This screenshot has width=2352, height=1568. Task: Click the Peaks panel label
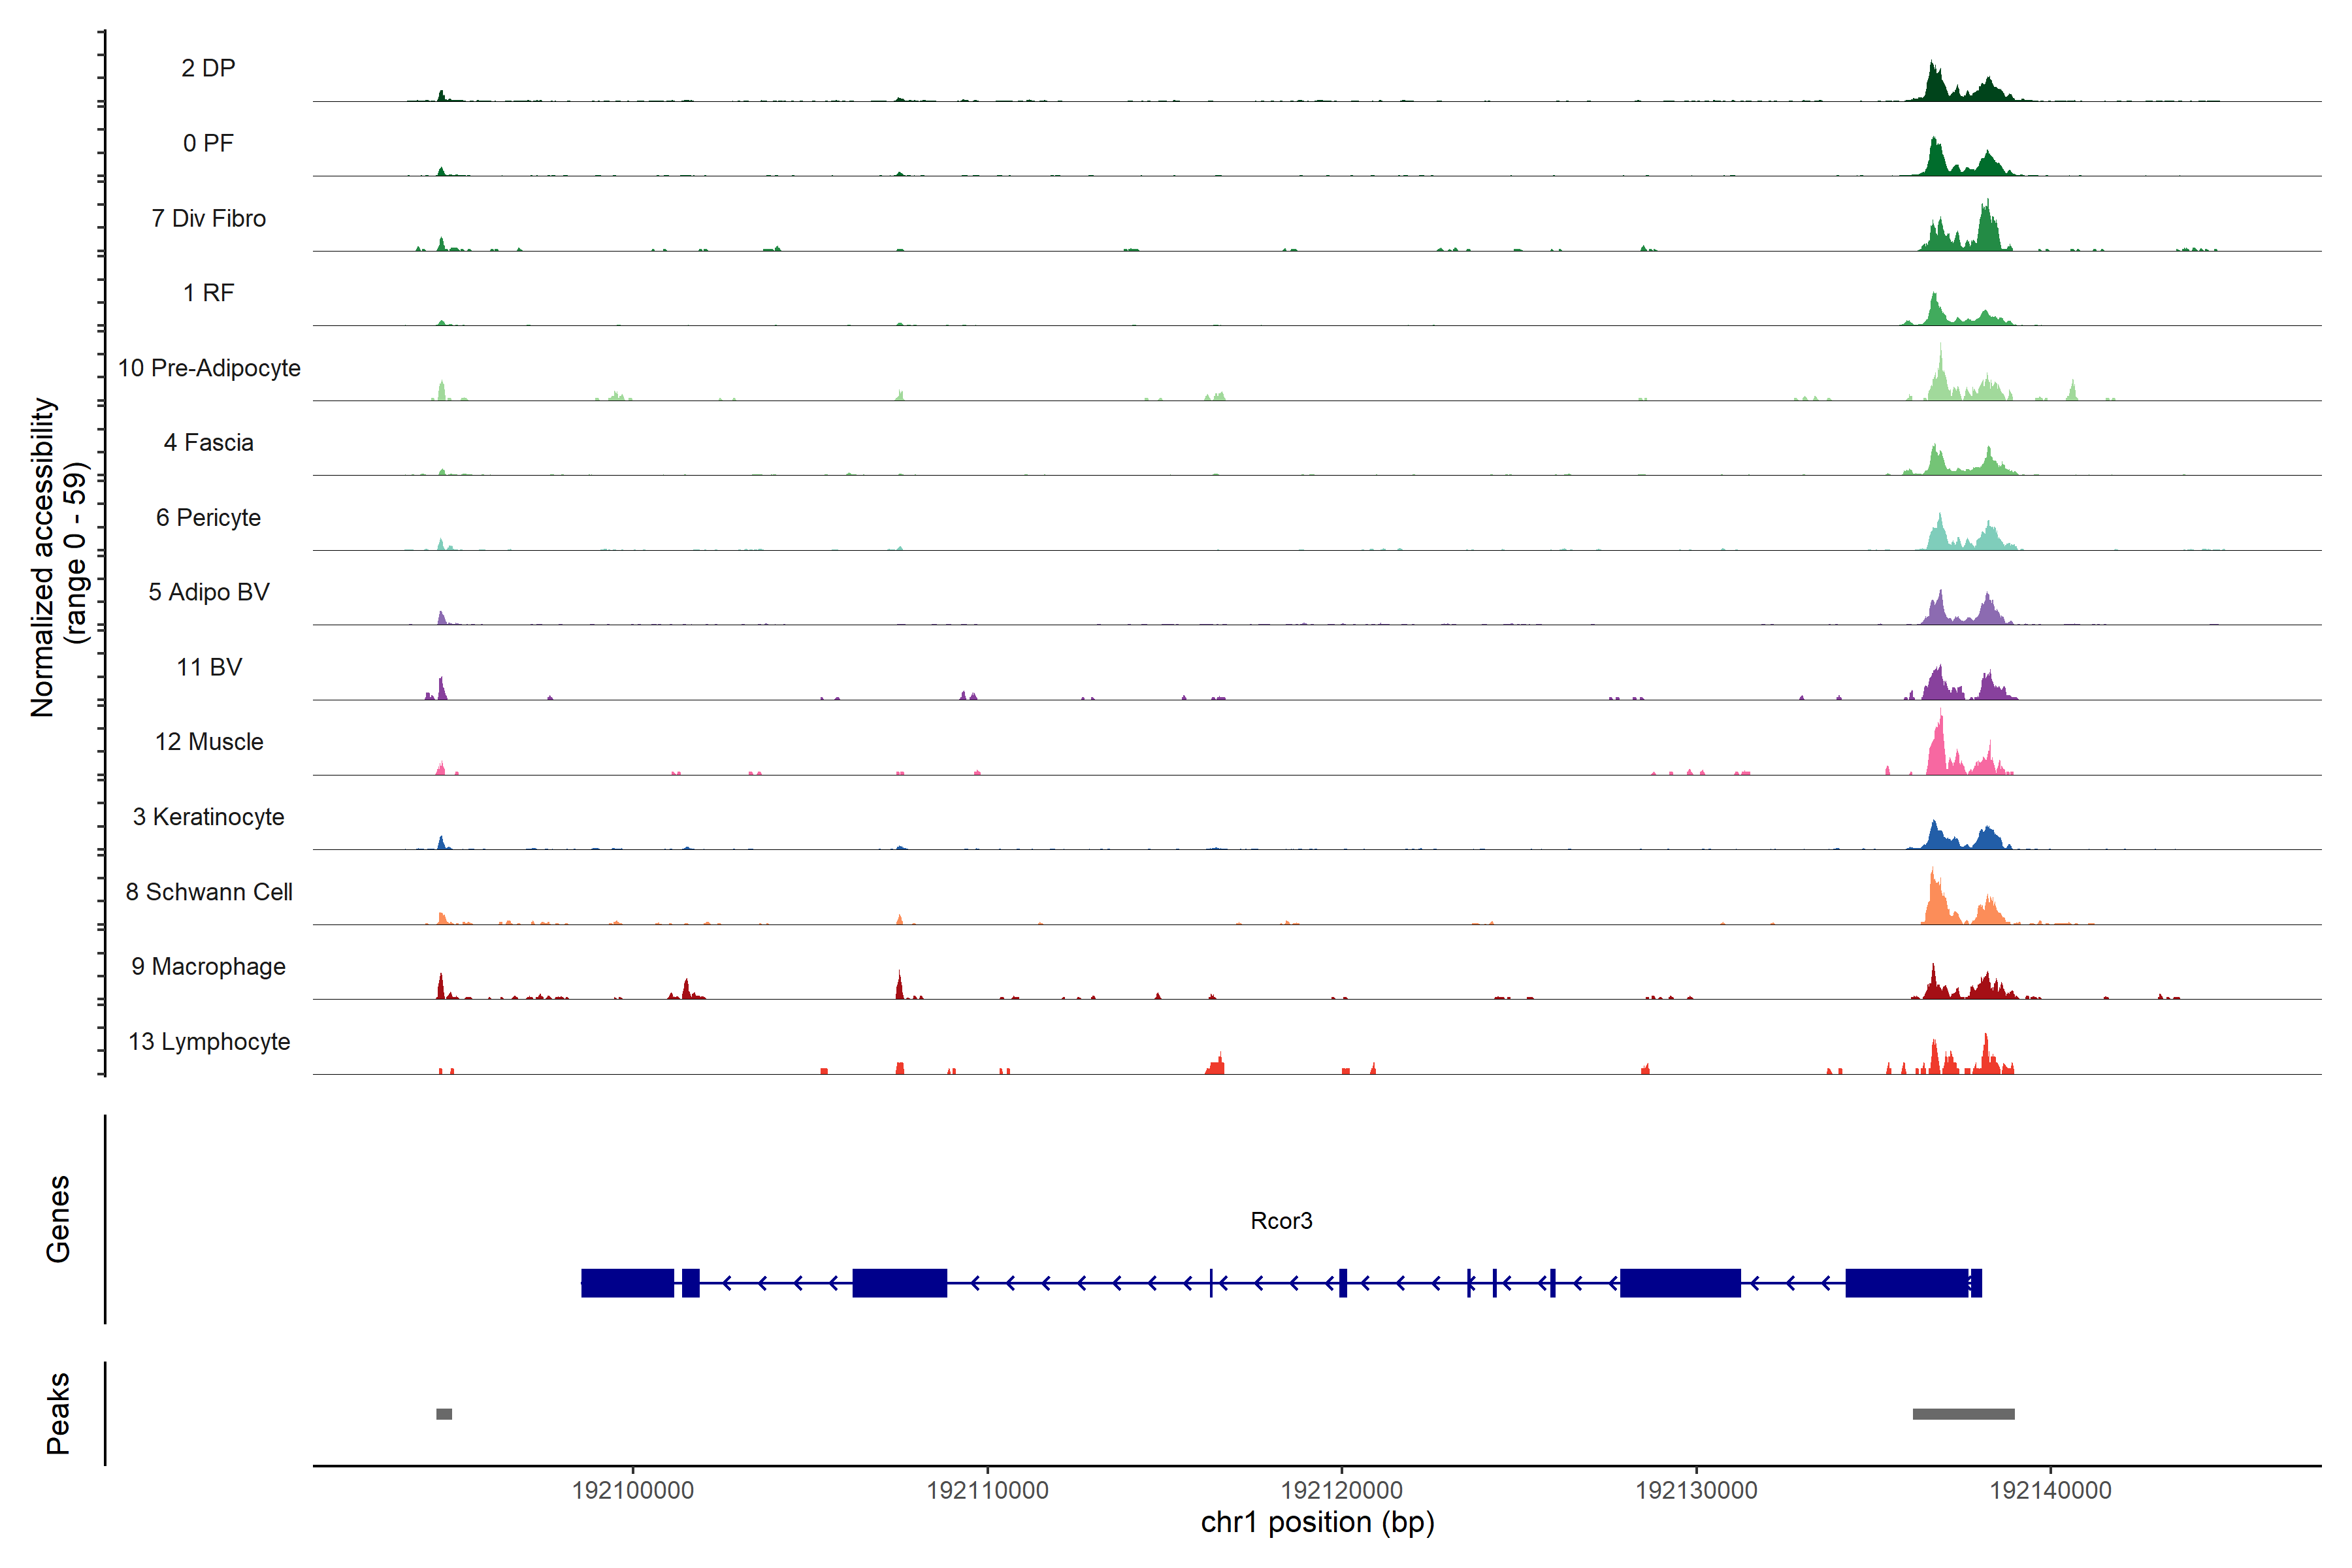(58, 1413)
